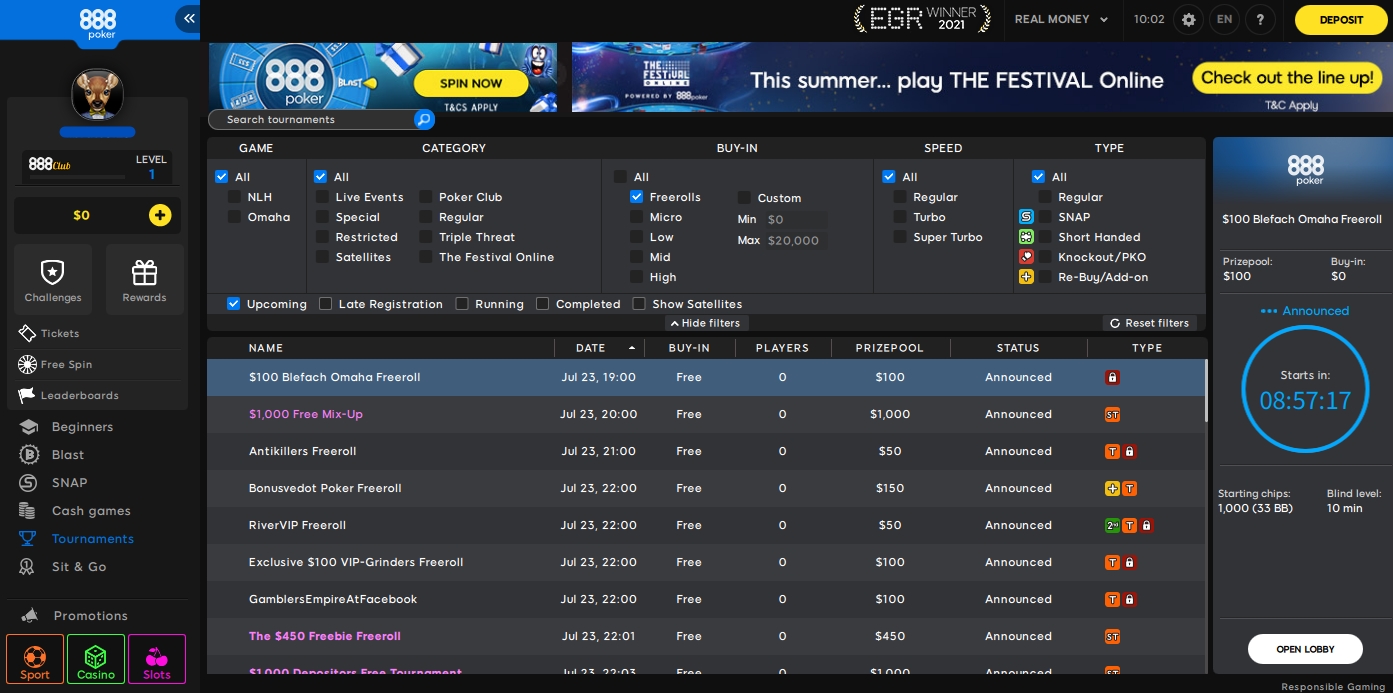
Task: Sort by the Date column header
Action: [598, 348]
